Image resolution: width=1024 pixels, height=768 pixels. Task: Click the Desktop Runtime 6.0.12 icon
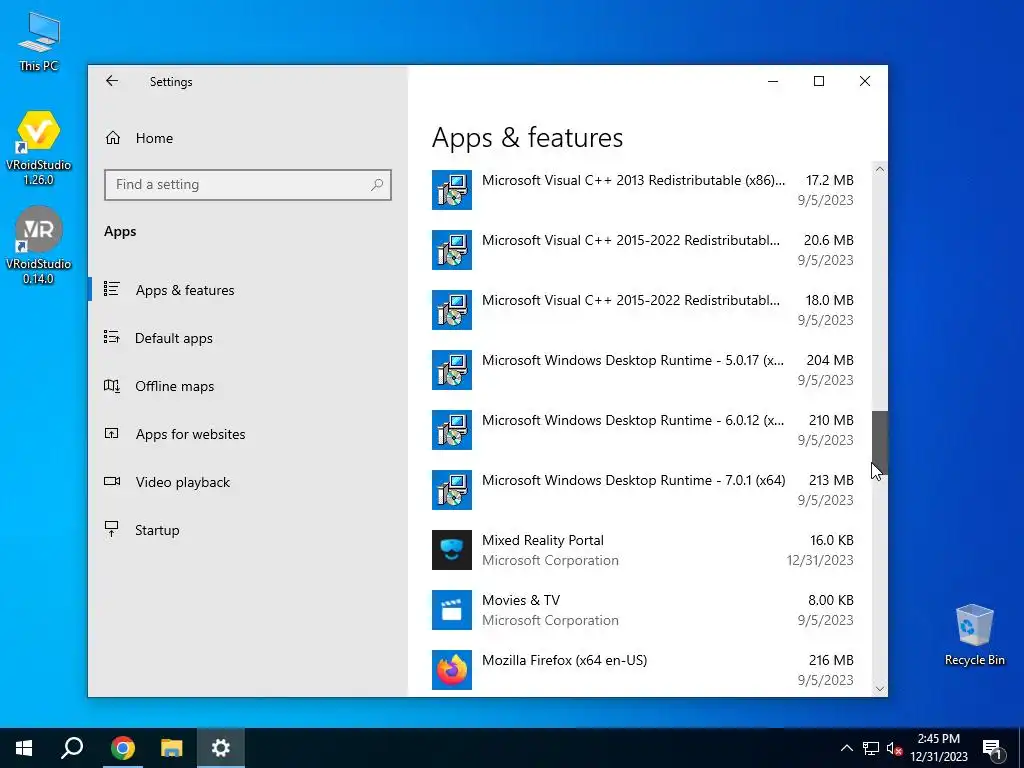tap(452, 430)
